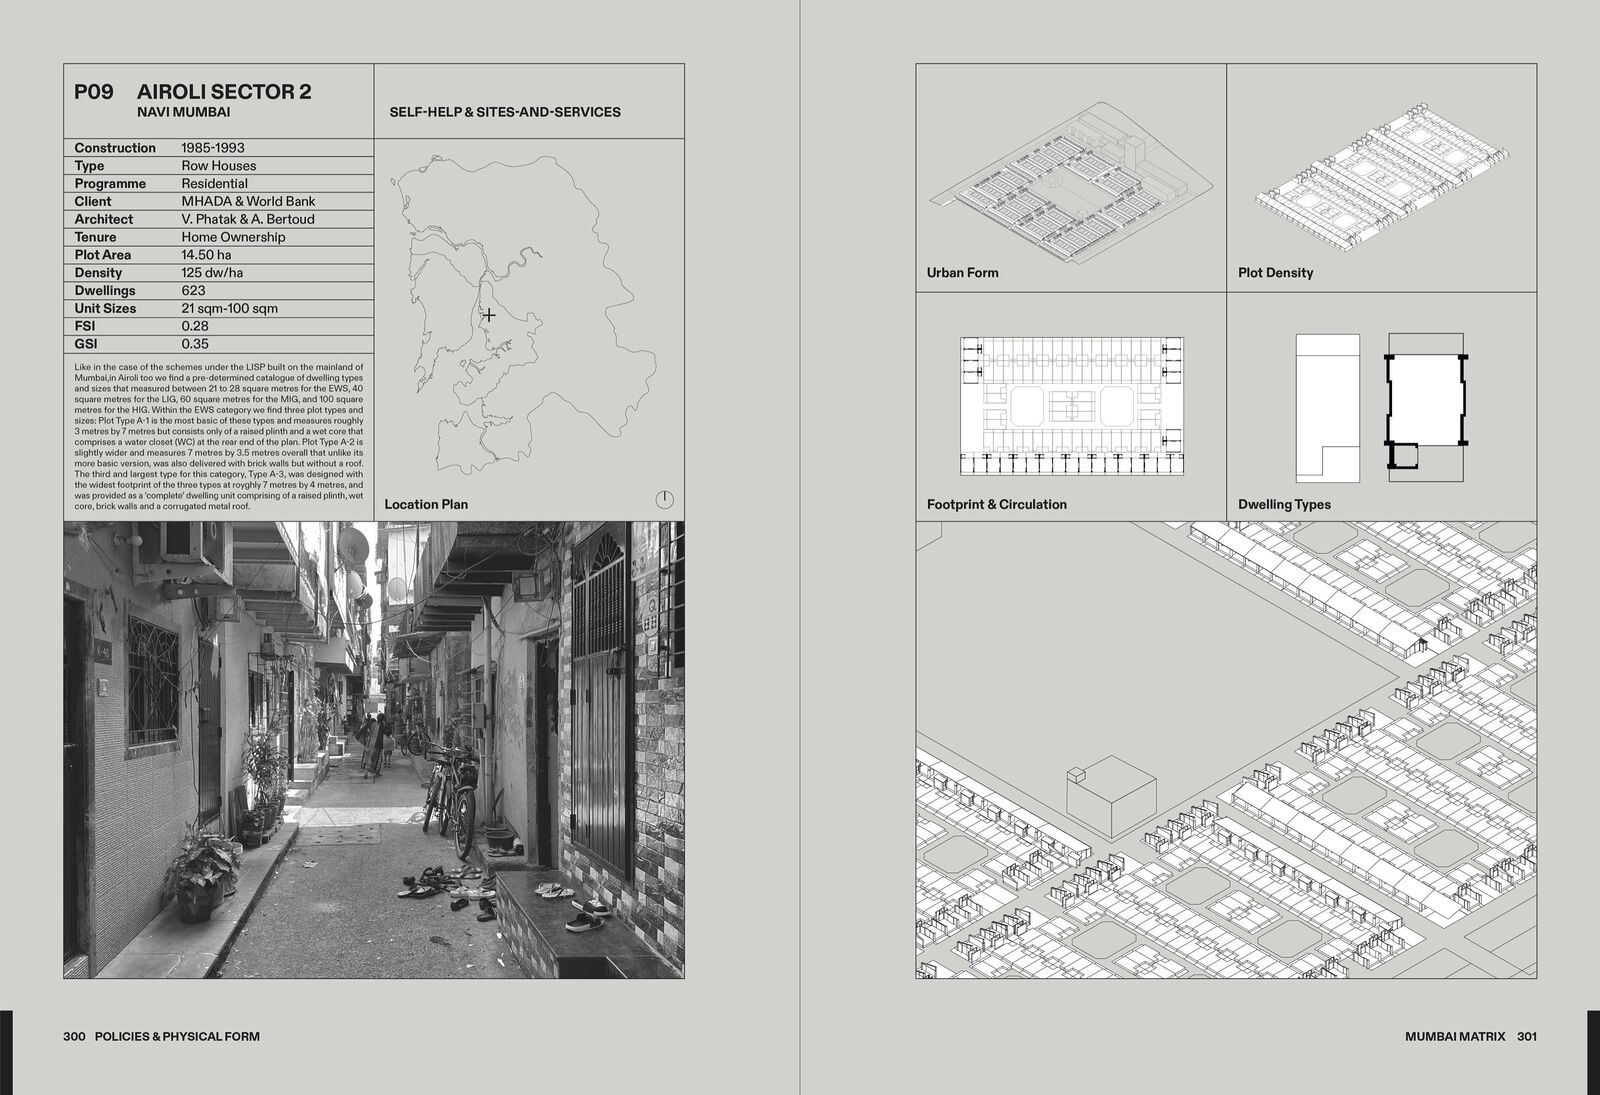Screen dimensions: 1600x1095
Task: Click the 'Dwelling Types' caption label
Action: click(1284, 504)
